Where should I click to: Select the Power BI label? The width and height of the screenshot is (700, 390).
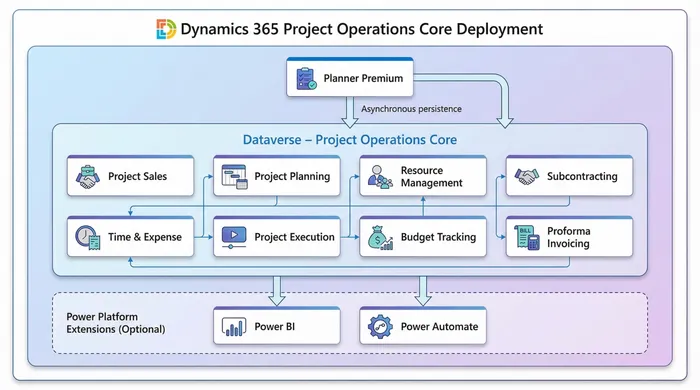pos(275,327)
